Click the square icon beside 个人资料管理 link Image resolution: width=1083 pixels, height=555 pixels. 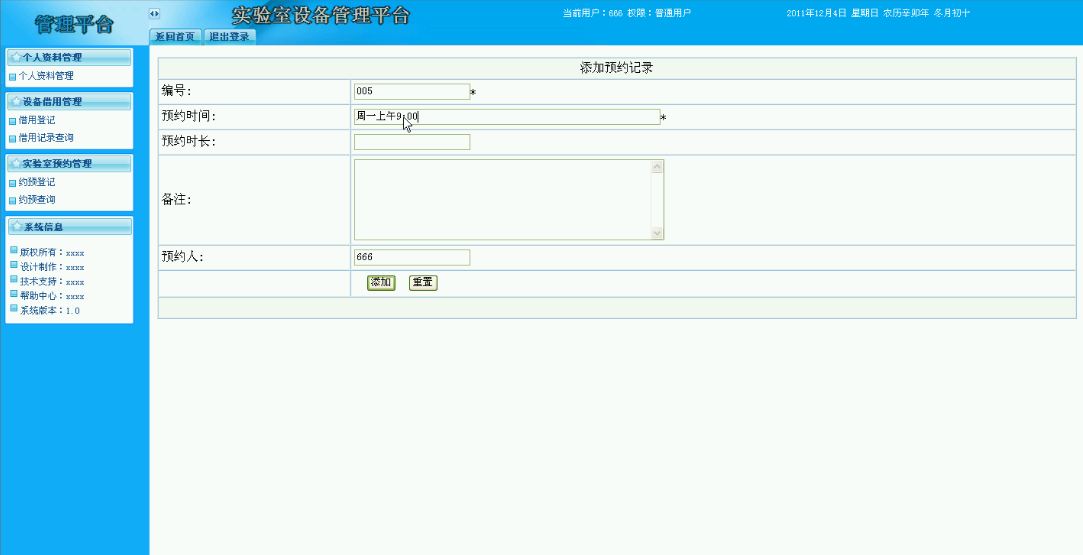point(12,77)
